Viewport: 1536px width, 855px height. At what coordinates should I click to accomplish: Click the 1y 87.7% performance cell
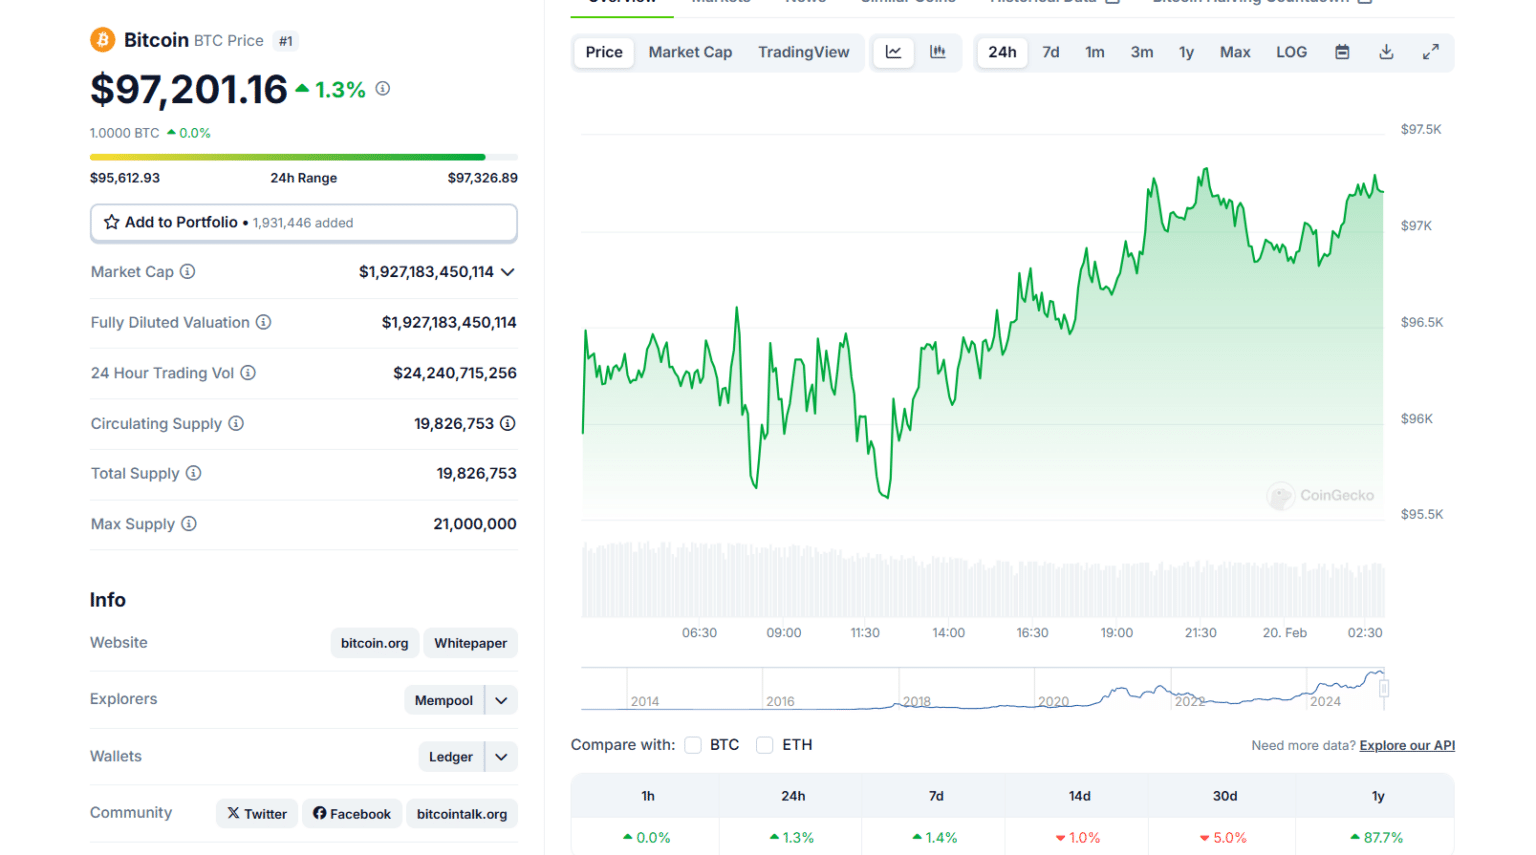pyautogui.click(x=1377, y=837)
